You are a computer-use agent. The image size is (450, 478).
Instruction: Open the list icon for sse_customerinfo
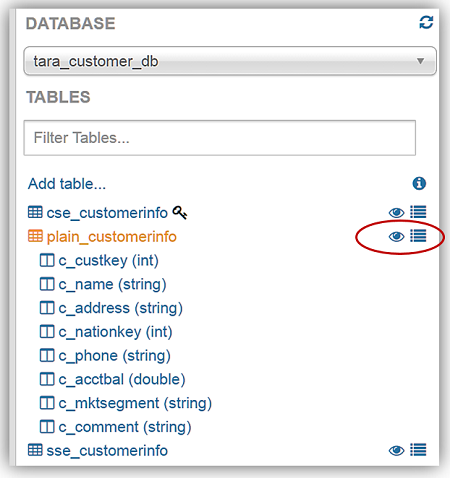(x=418, y=450)
